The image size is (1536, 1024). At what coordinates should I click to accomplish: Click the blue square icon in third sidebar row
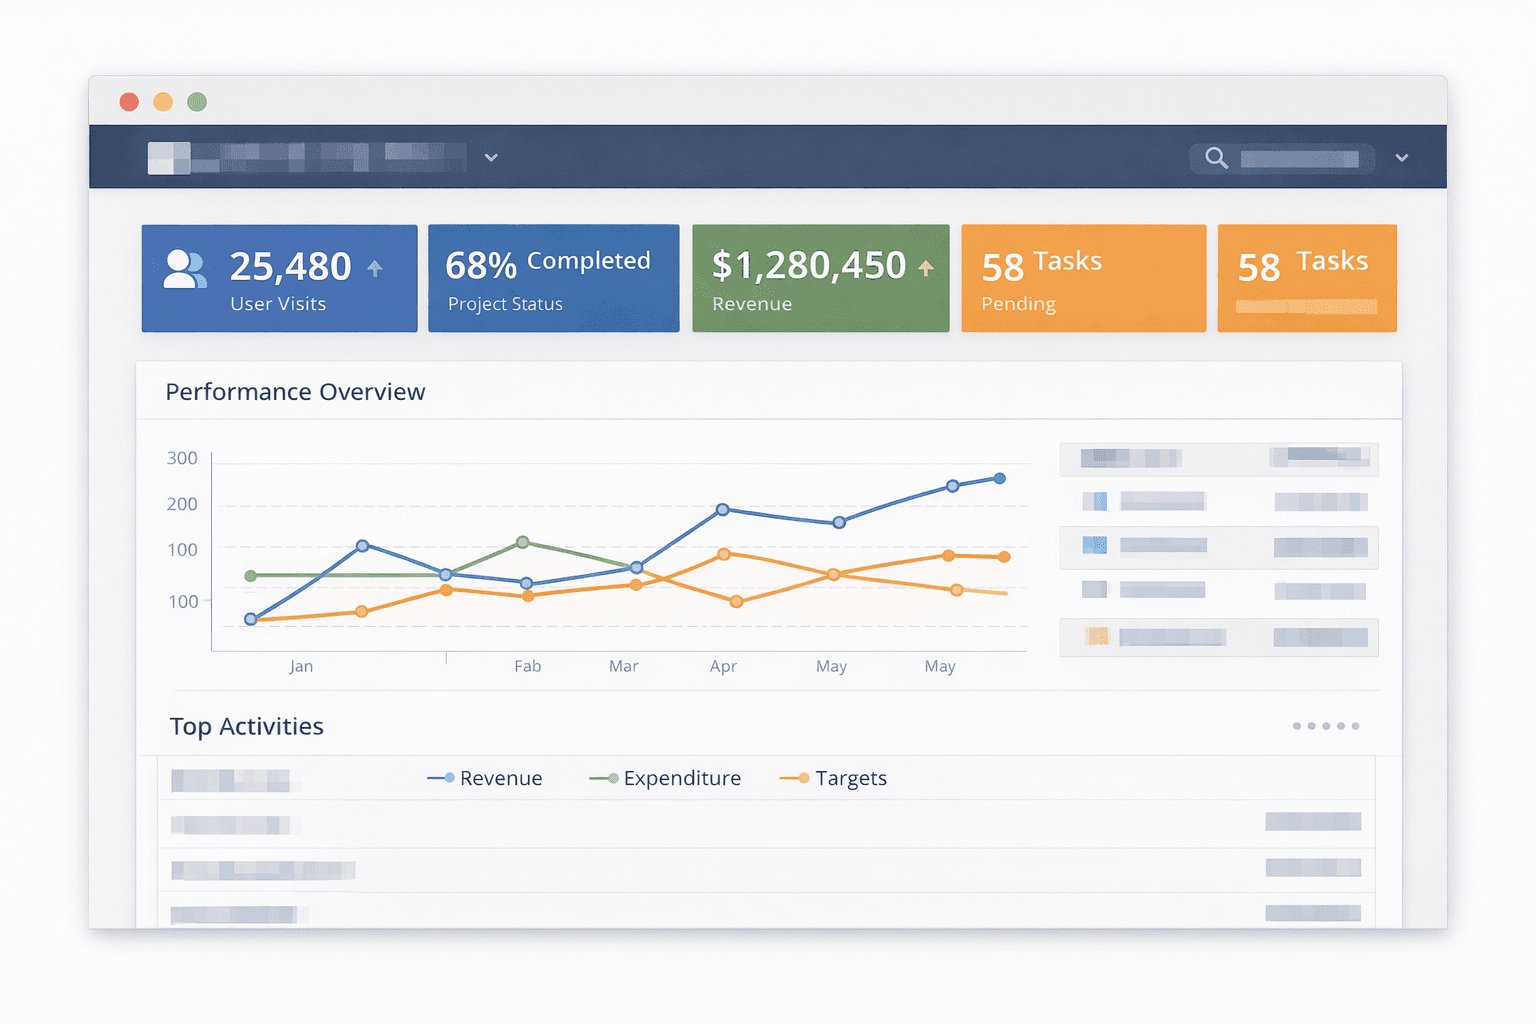click(1096, 545)
